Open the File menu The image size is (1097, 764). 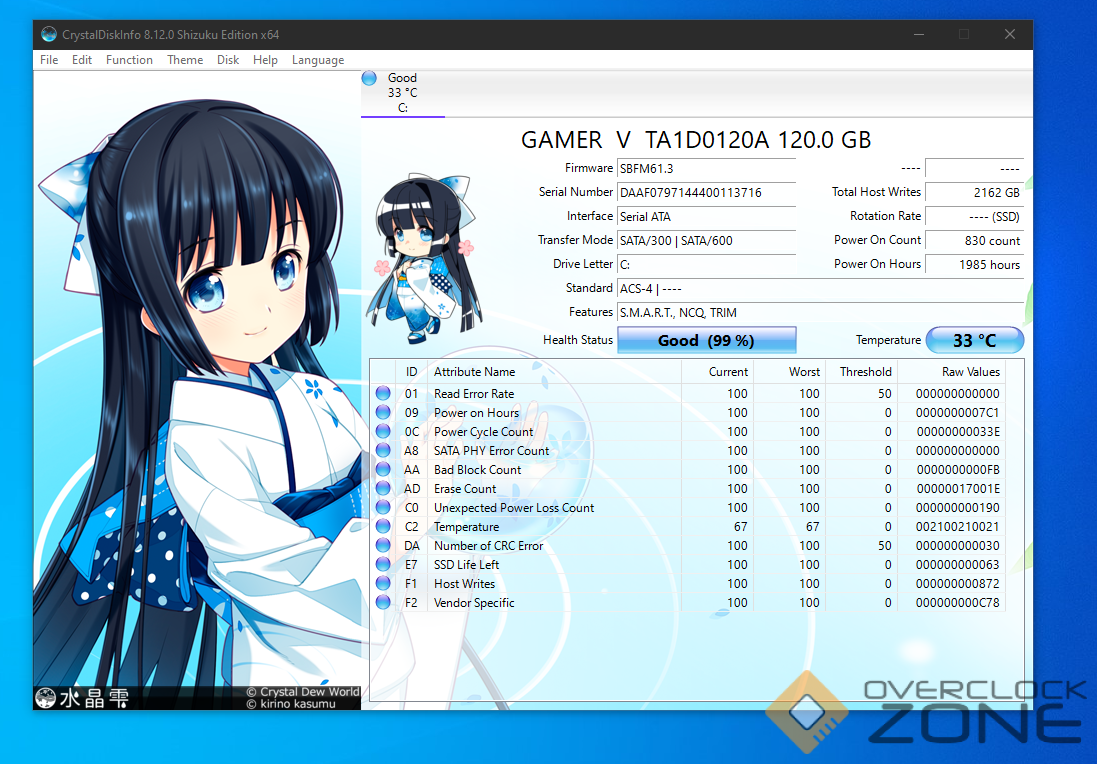(49, 60)
